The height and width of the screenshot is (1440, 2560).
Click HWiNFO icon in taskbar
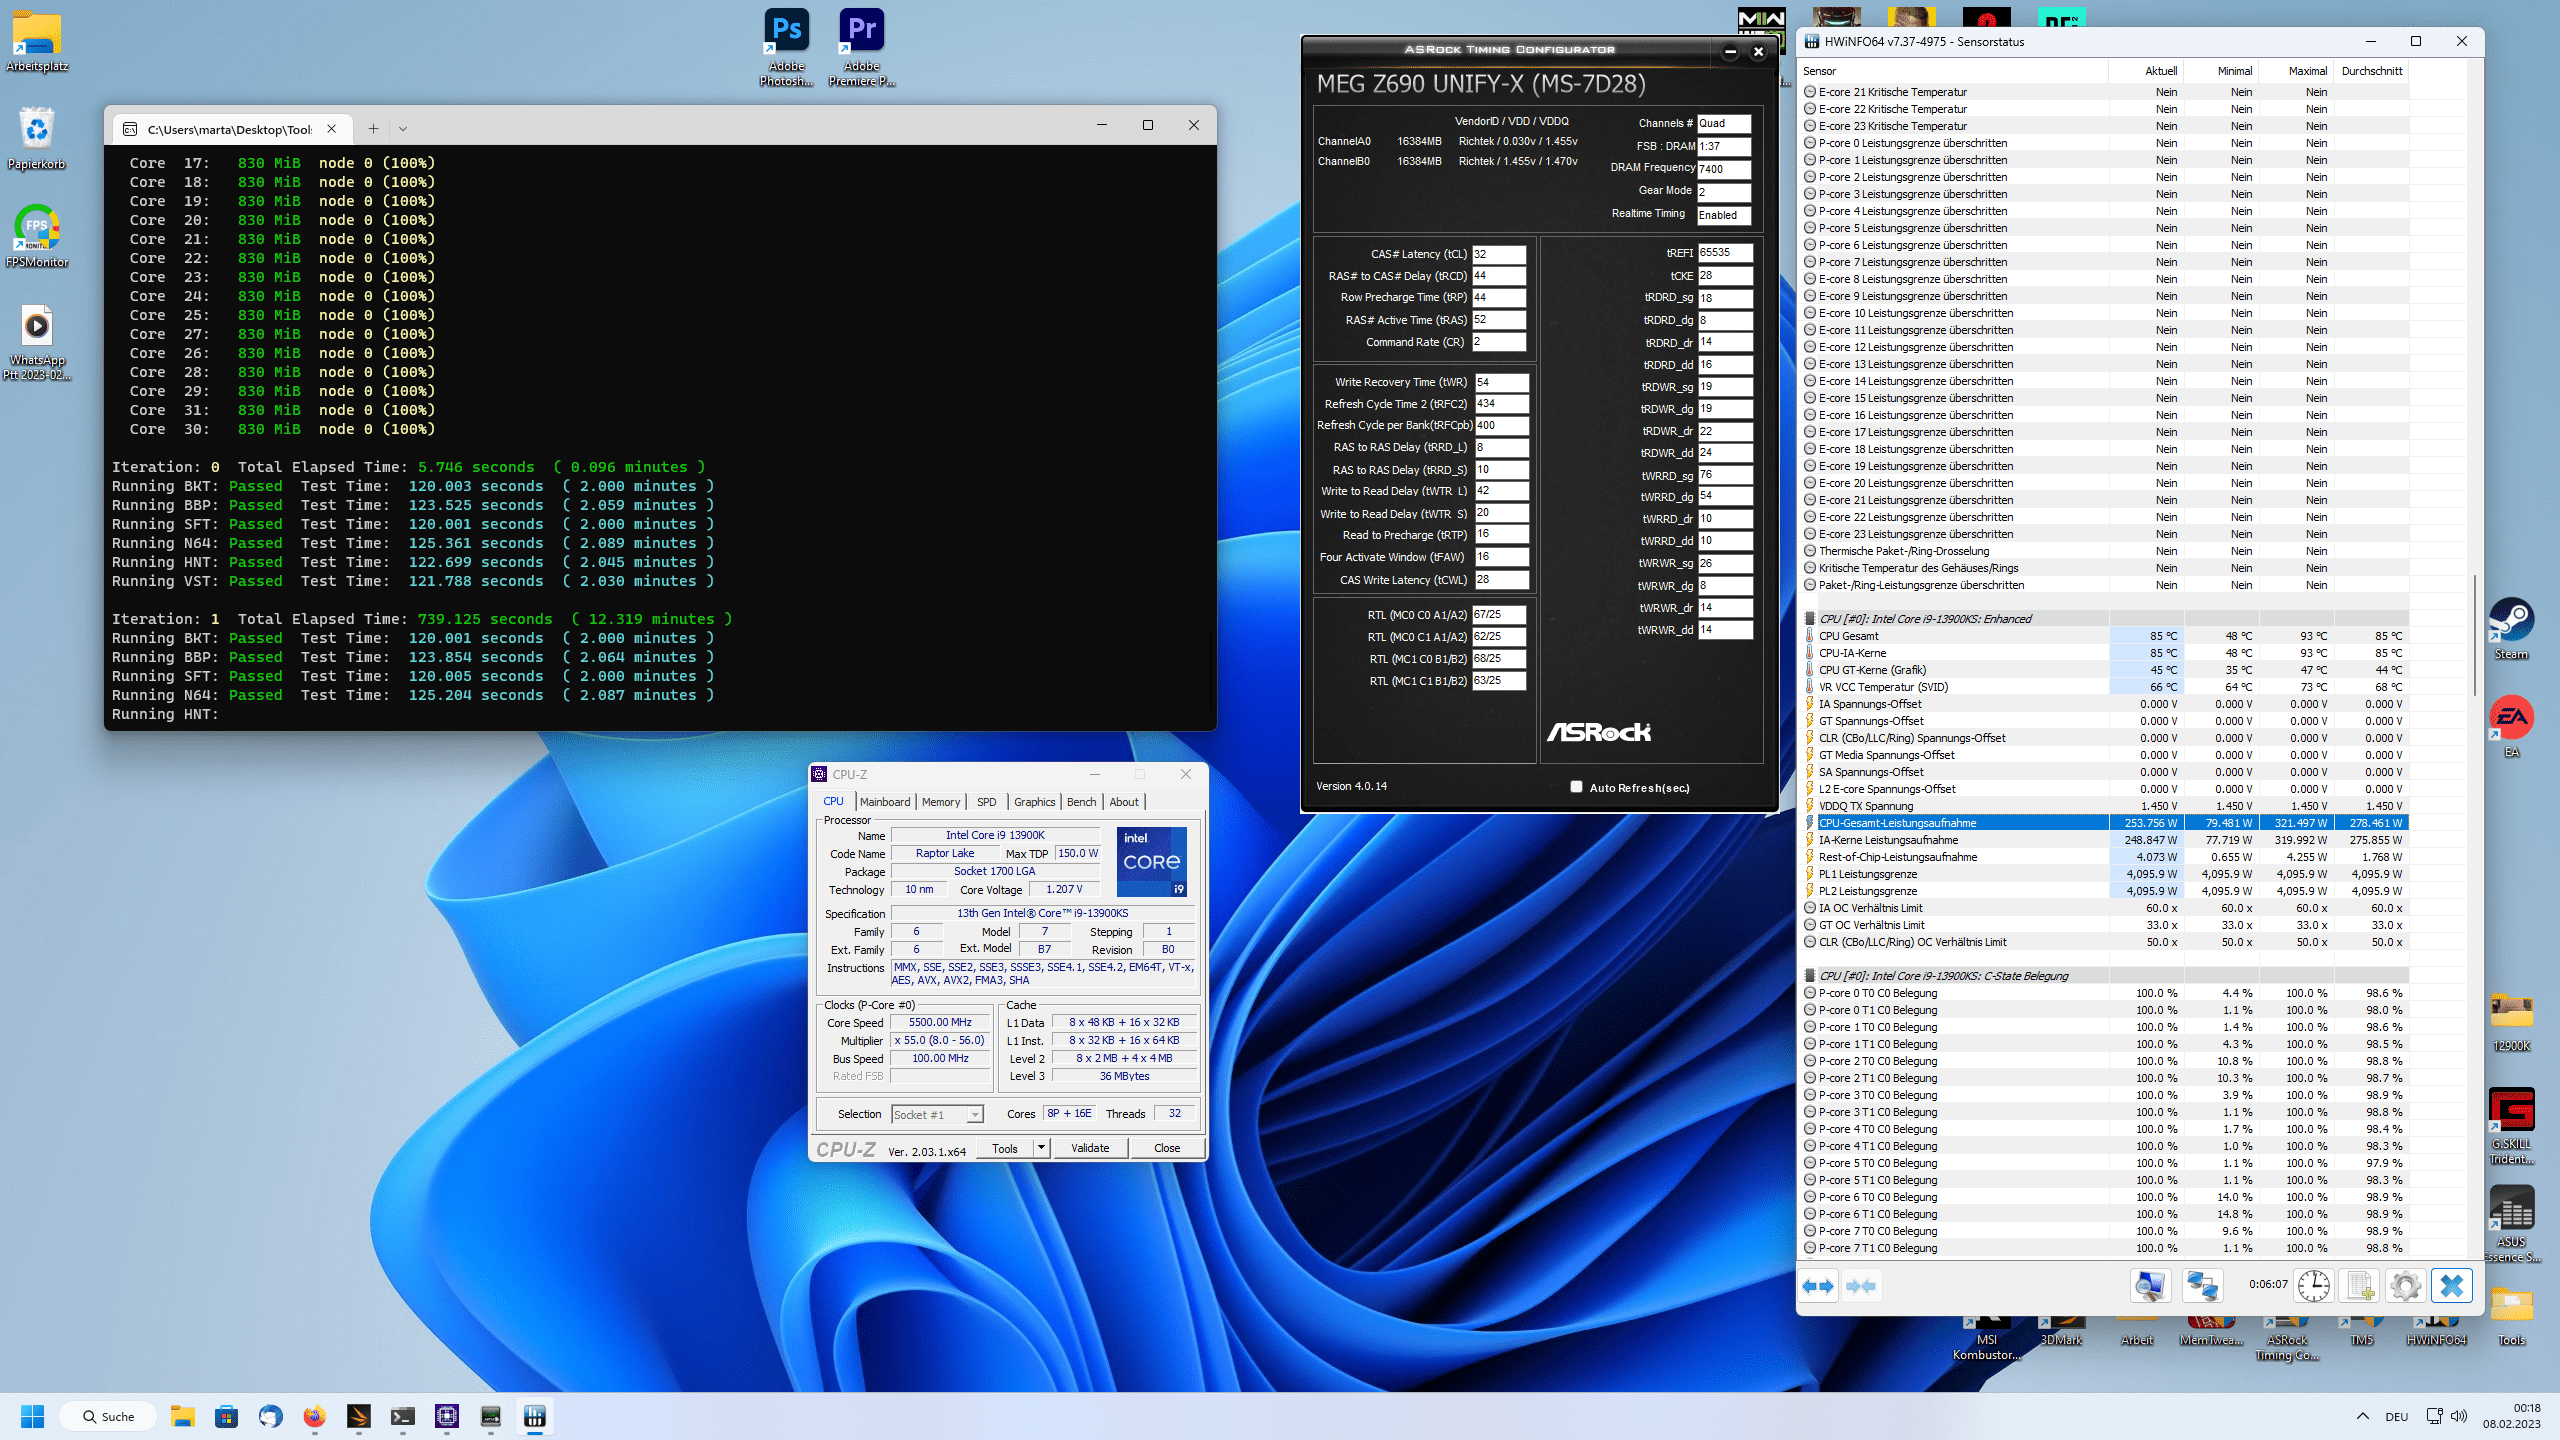point(534,1416)
